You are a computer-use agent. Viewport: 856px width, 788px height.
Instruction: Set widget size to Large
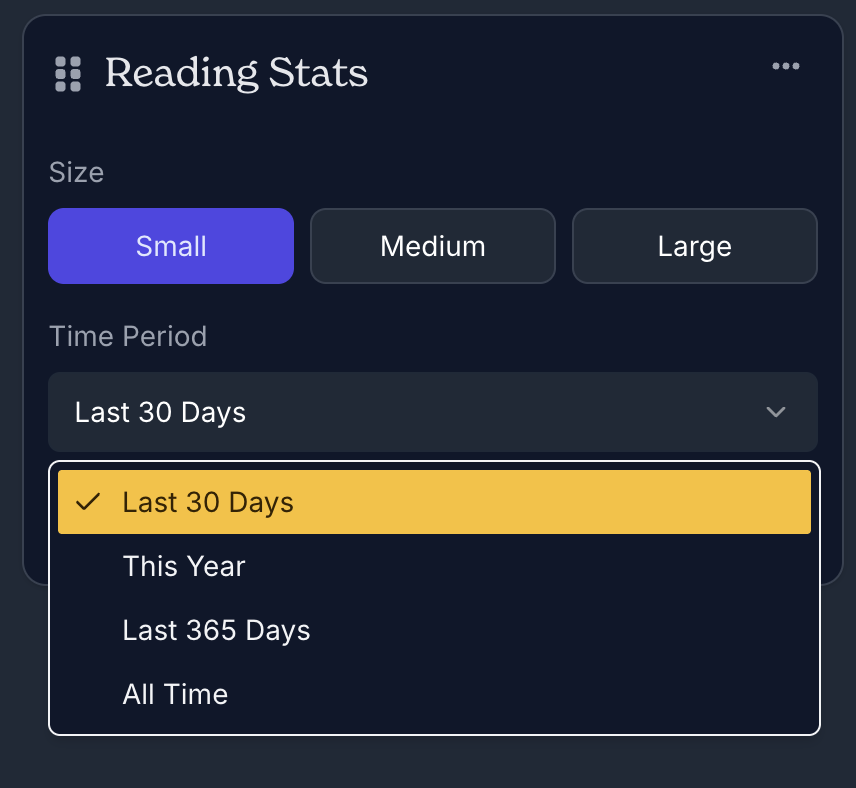tap(694, 246)
